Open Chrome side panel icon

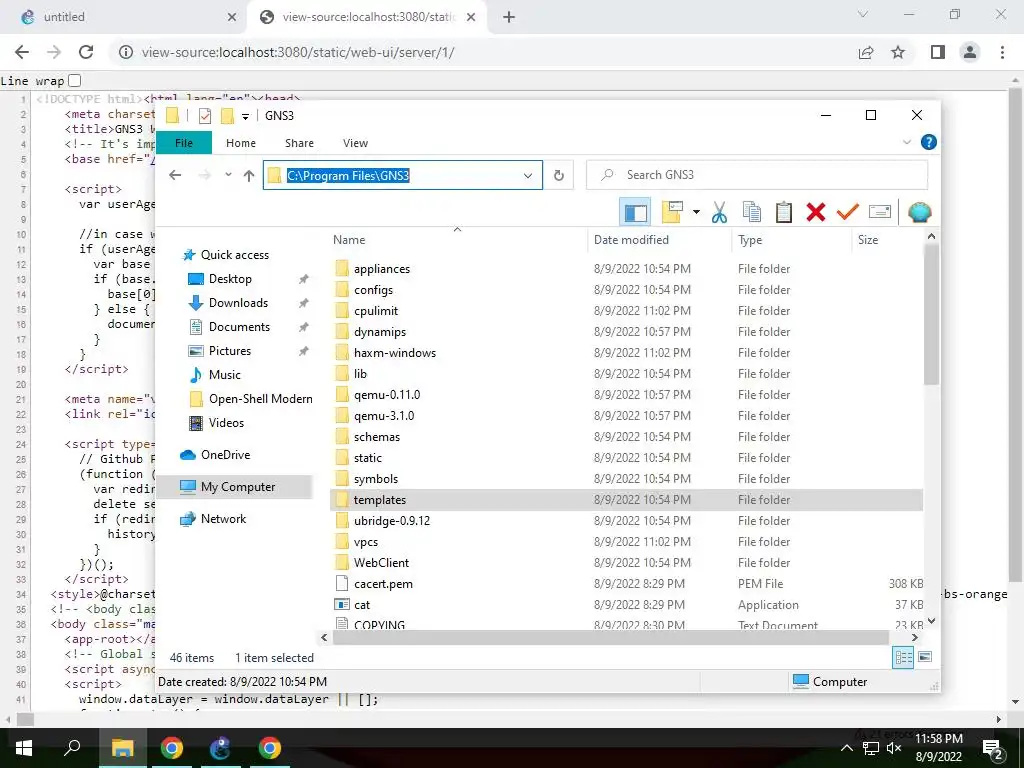point(938,52)
